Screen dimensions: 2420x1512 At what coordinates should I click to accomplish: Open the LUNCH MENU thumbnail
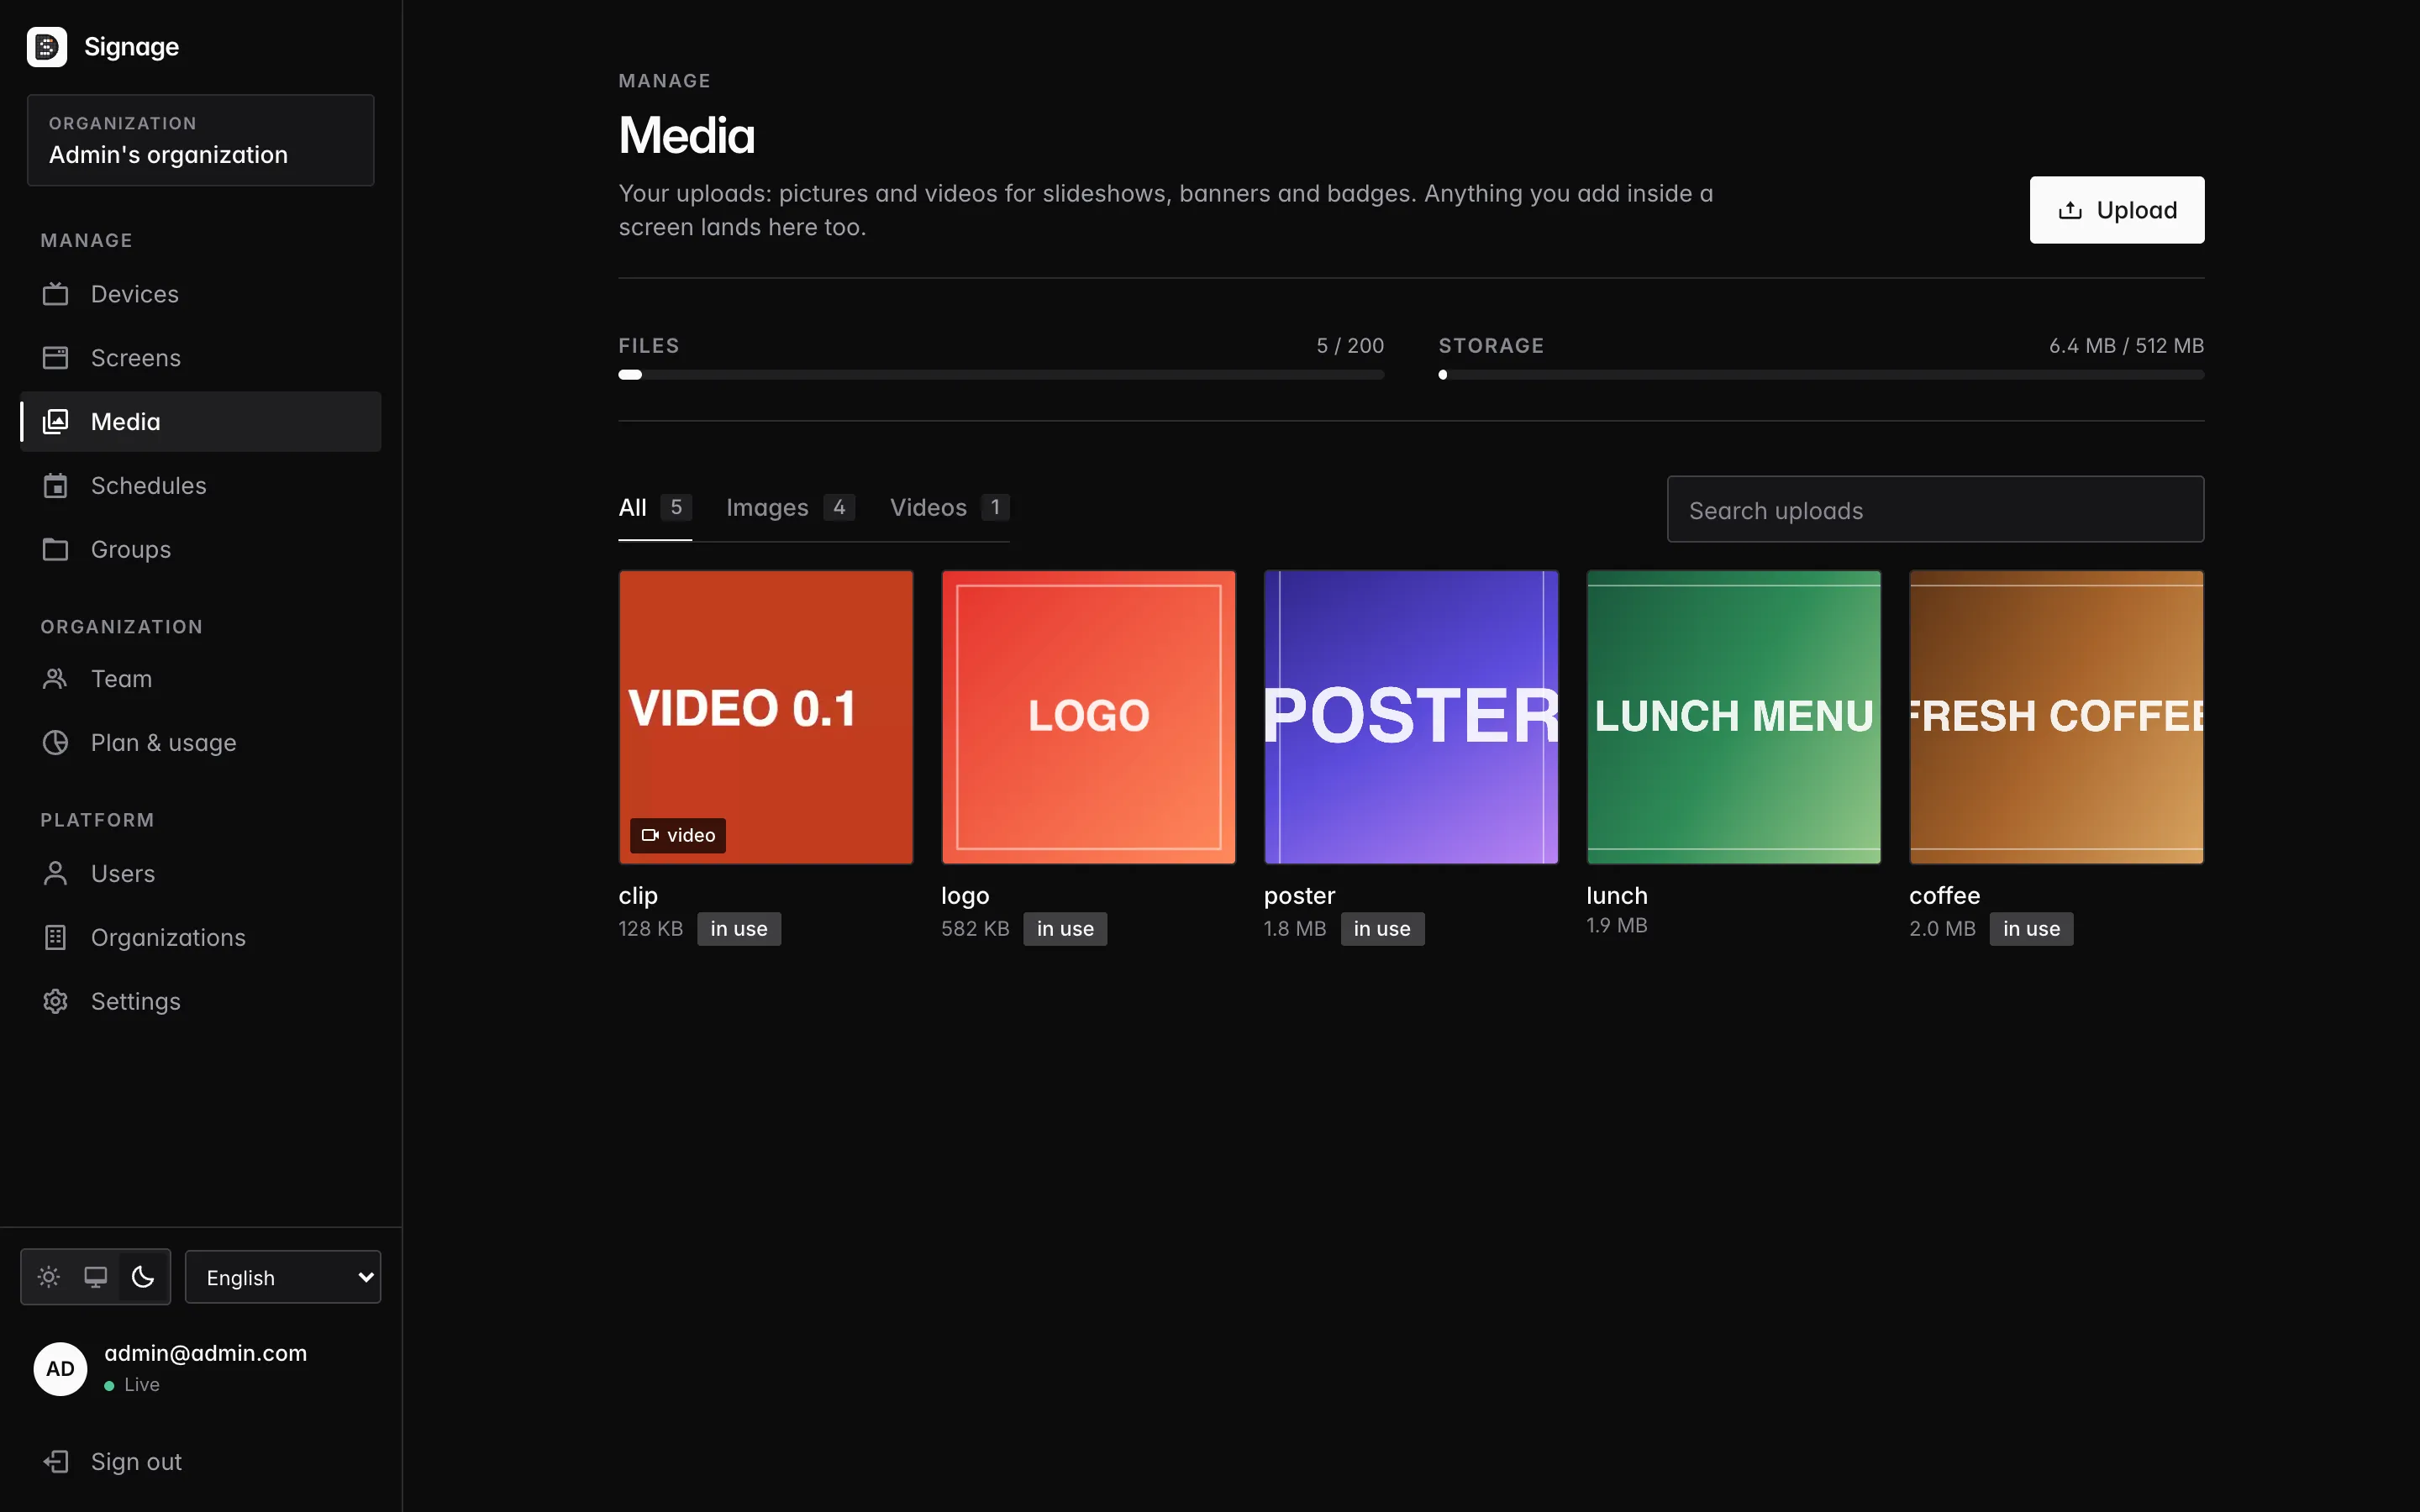click(1733, 717)
